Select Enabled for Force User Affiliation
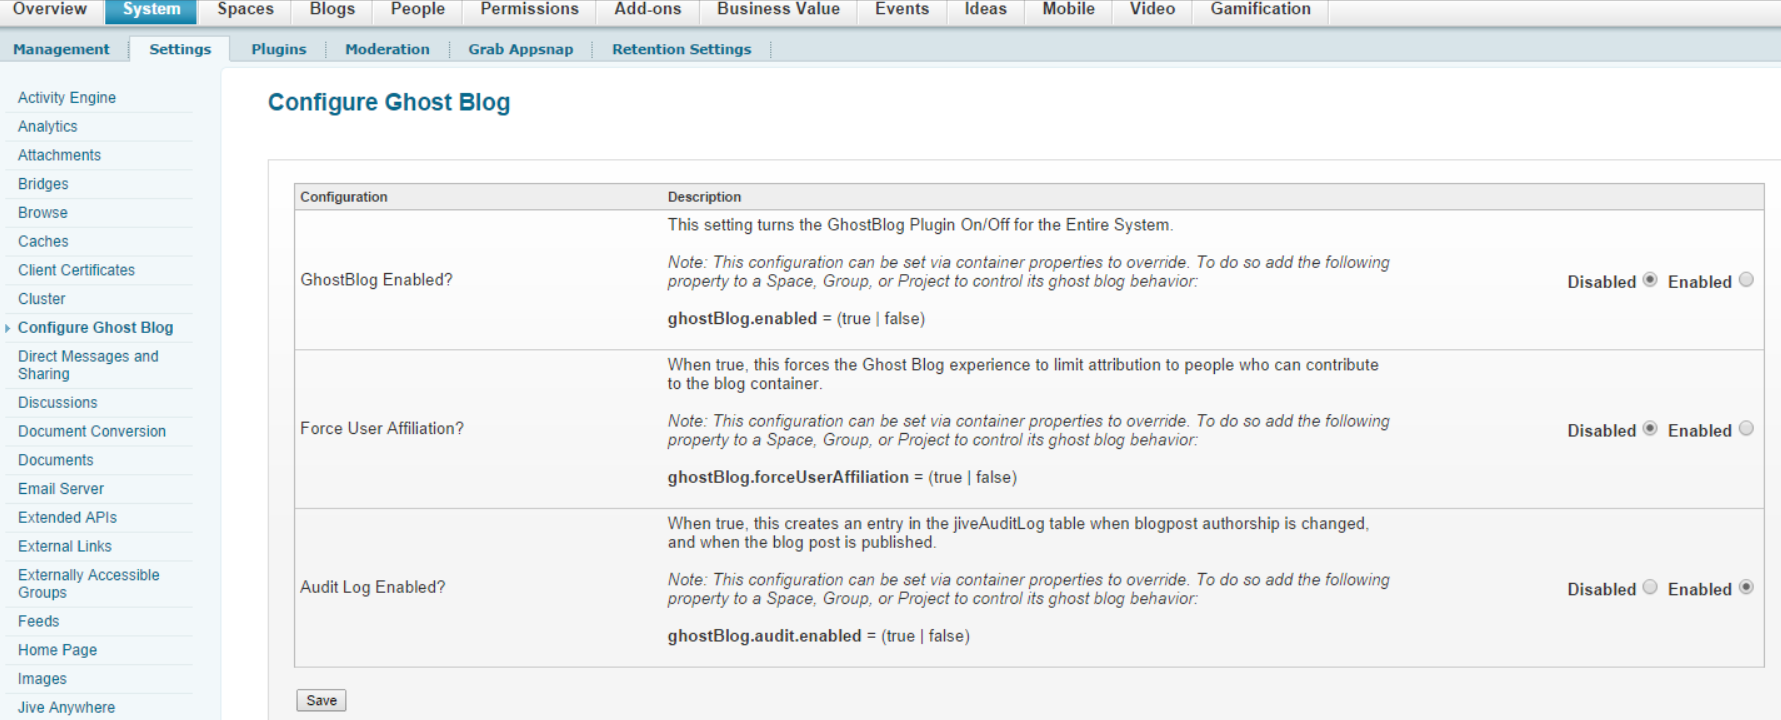 click(1746, 429)
